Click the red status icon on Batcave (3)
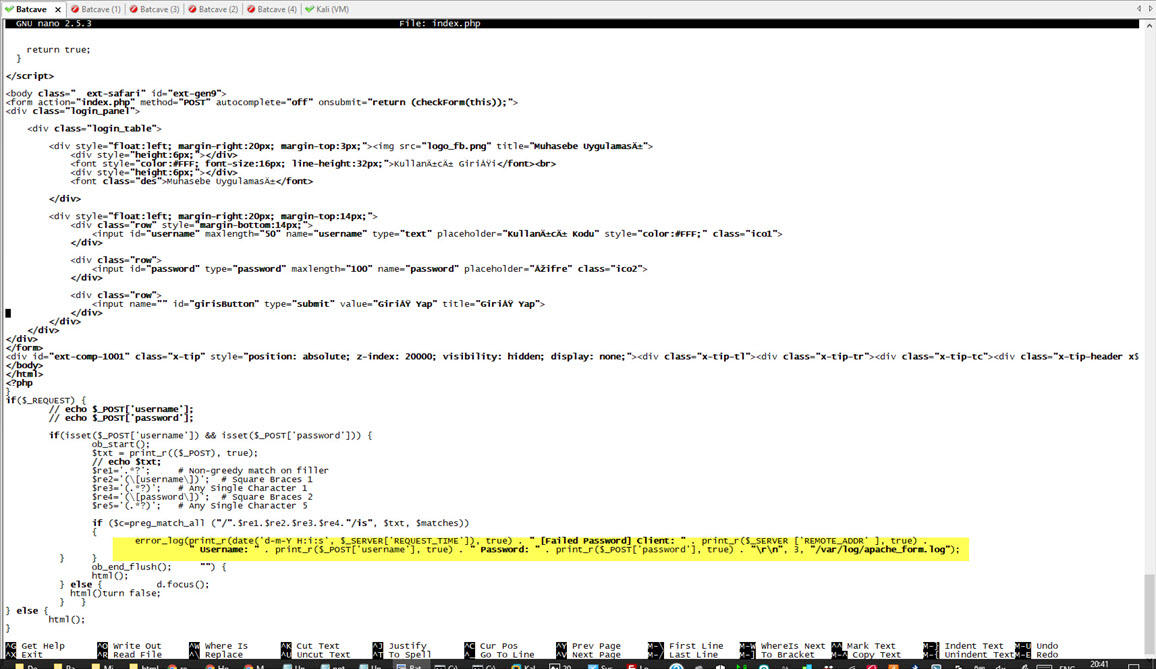Screen dimensions: 1156x669 point(134,9)
